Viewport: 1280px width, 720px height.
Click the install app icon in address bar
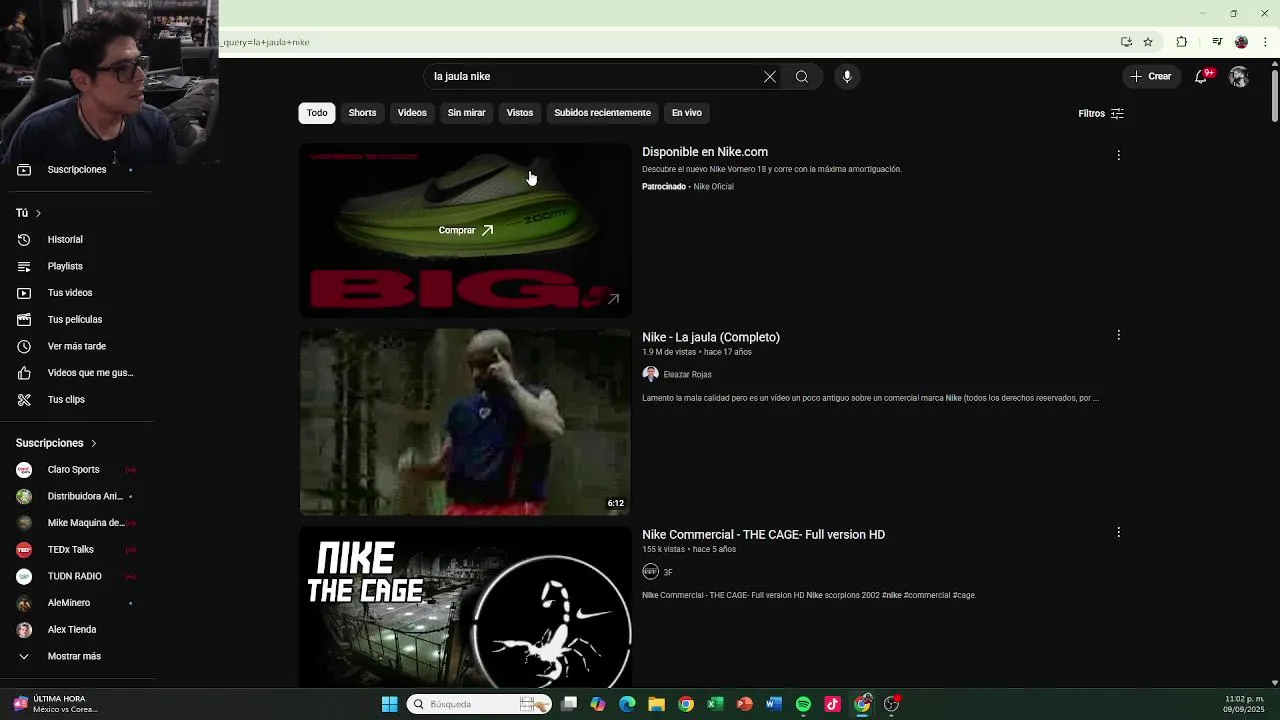coord(1126,42)
